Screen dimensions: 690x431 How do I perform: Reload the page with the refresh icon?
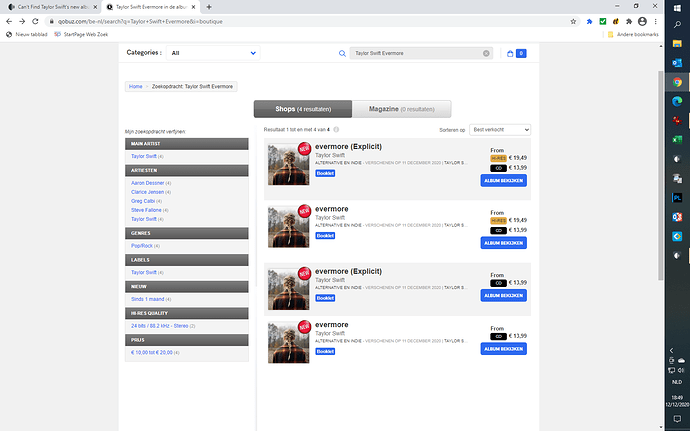(35, 21)
